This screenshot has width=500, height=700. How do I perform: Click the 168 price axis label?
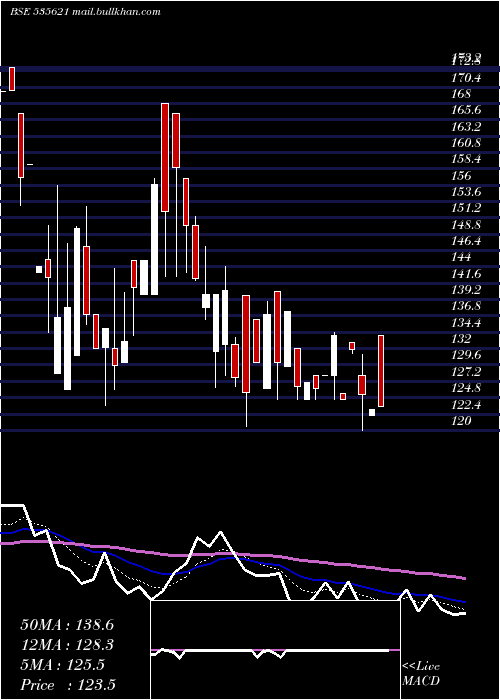tap(461, 94)
